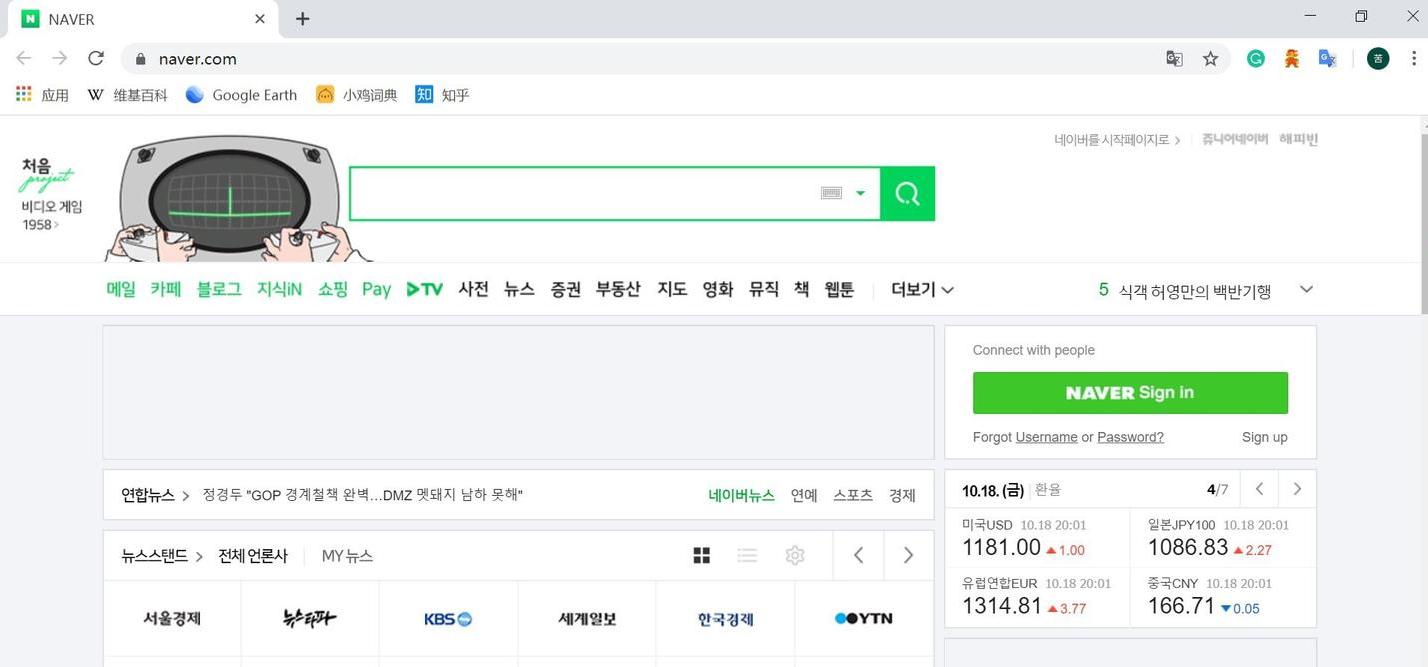1428x667 pixels.
Task: Open the 维基百科 bookmark
Action: coord(127,95)
